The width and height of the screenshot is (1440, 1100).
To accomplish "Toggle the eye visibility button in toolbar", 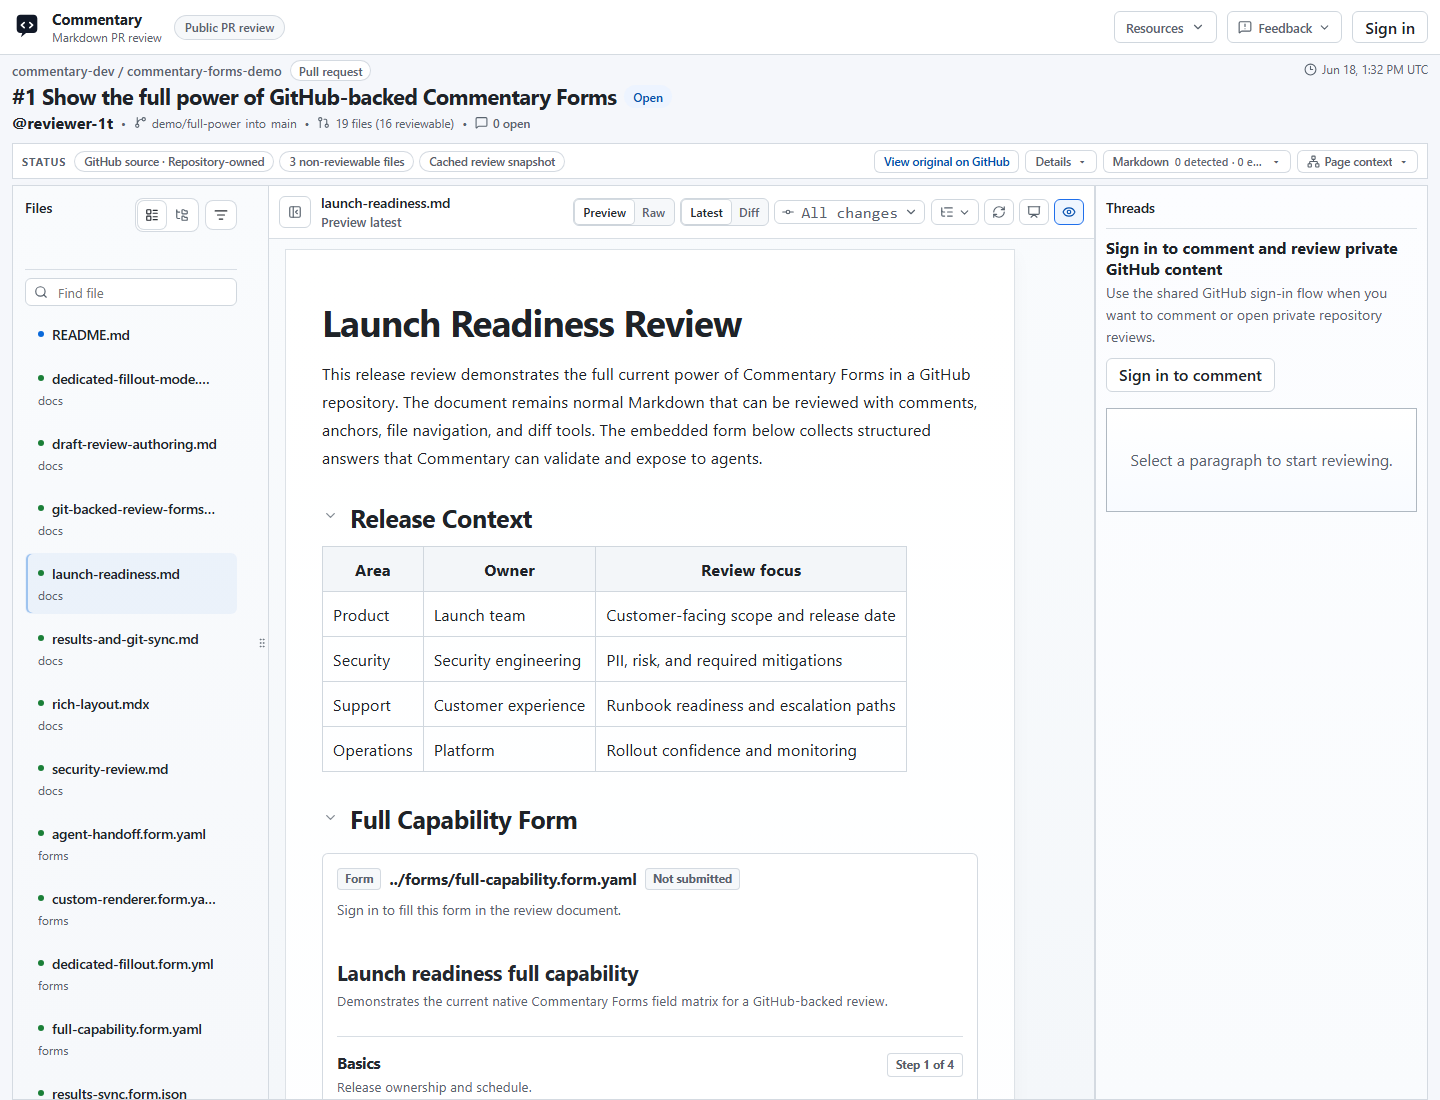I will click(1069, 212).
